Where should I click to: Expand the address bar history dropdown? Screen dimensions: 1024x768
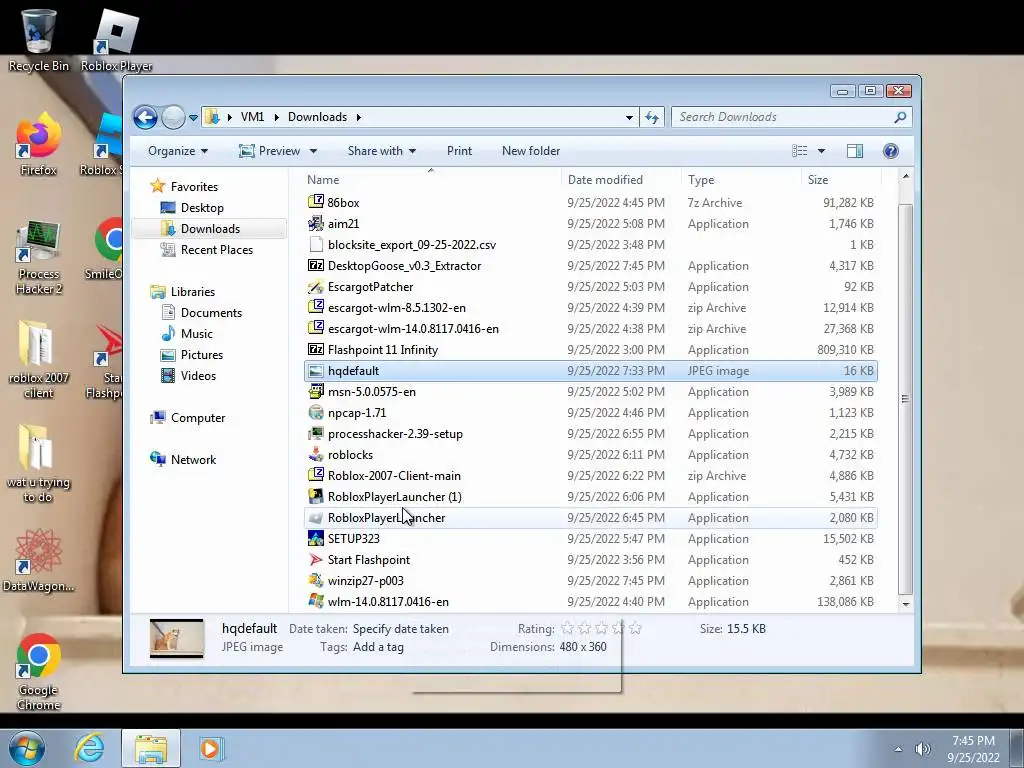click(629, 118)
